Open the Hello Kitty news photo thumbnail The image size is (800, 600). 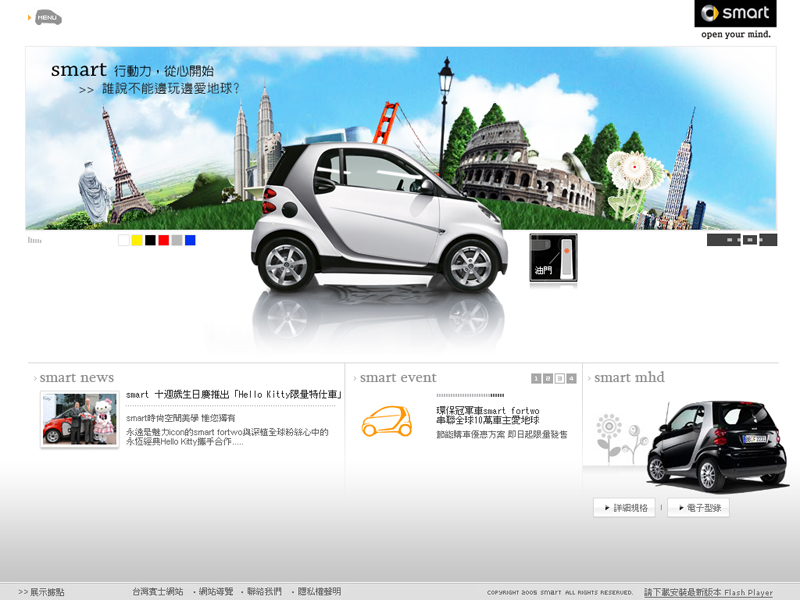[80, 419]
